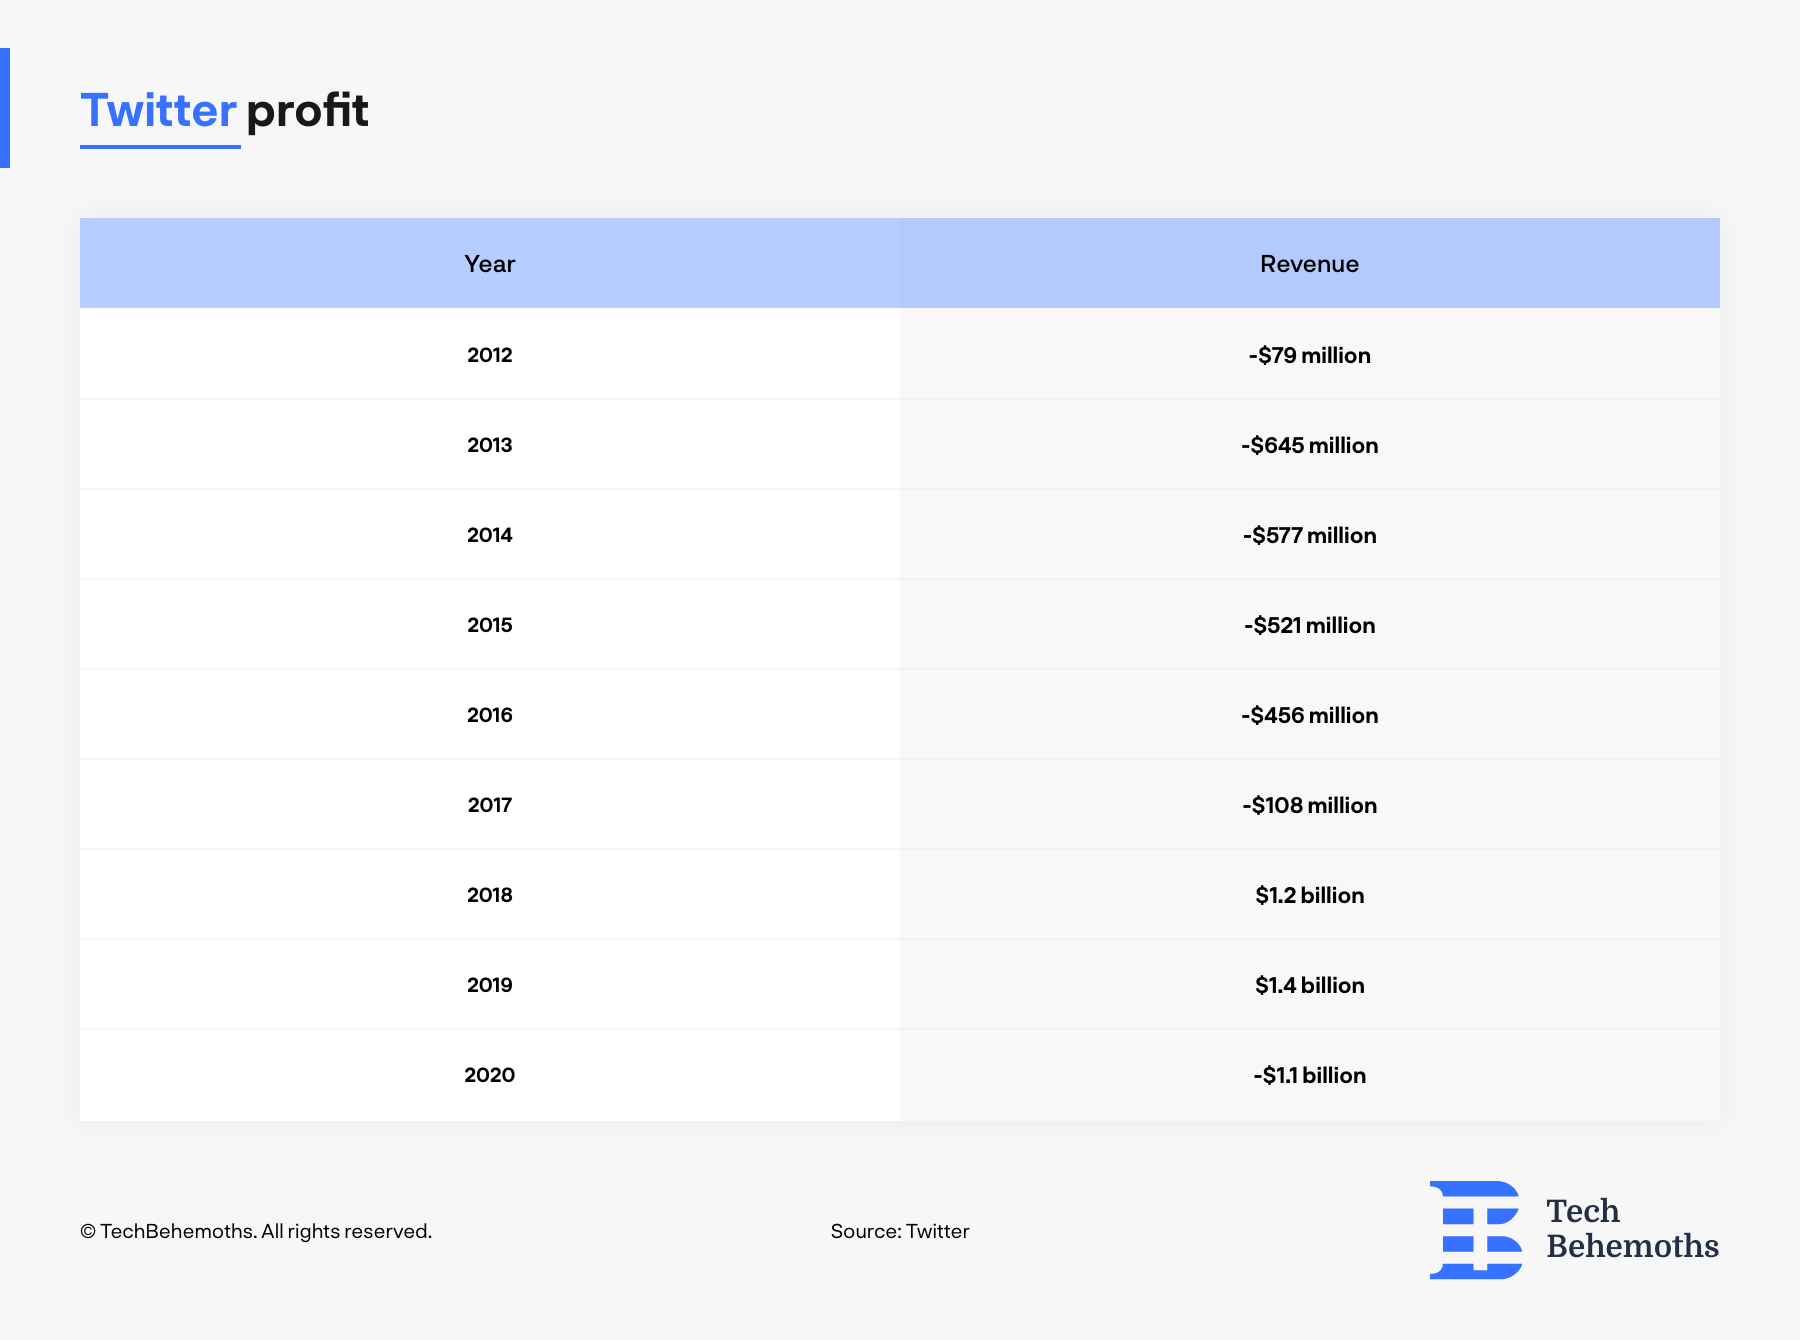Click the 2012 year cell
This screenshot has height=1340, width=1800.
490,355
